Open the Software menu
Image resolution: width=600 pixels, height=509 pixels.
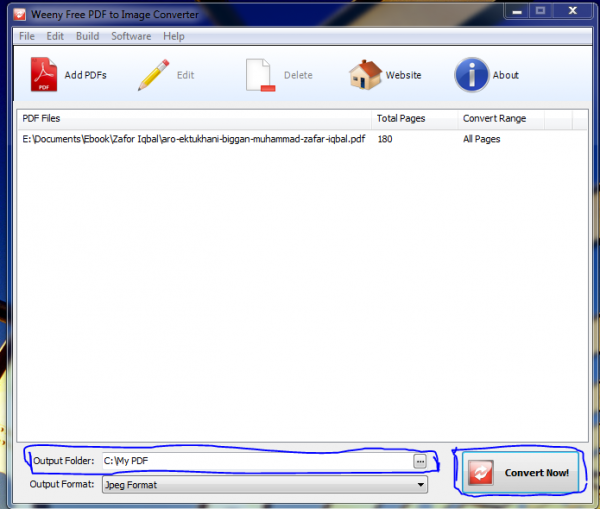point(131,36)
